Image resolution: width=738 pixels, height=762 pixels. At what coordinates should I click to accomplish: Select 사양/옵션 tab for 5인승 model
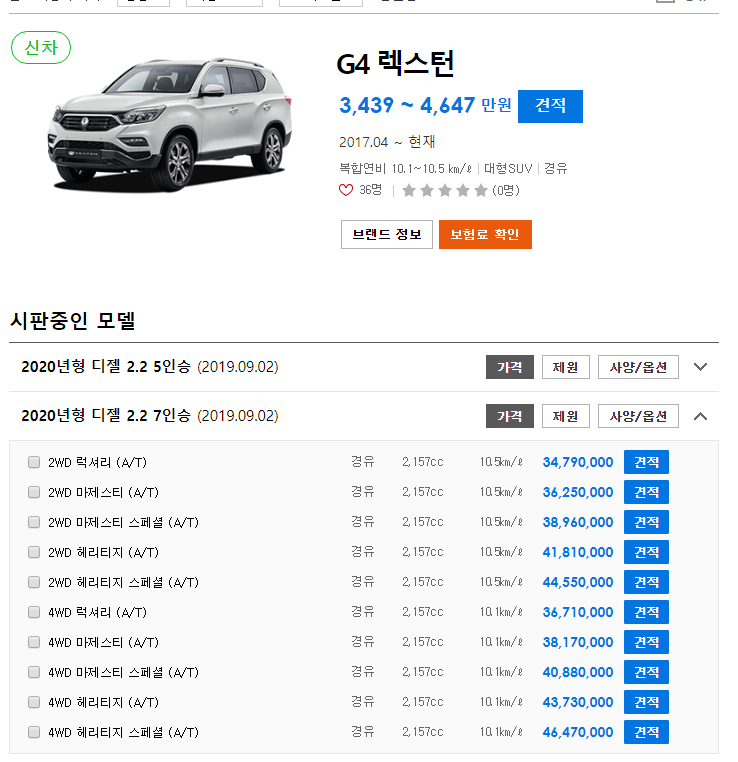638,367
